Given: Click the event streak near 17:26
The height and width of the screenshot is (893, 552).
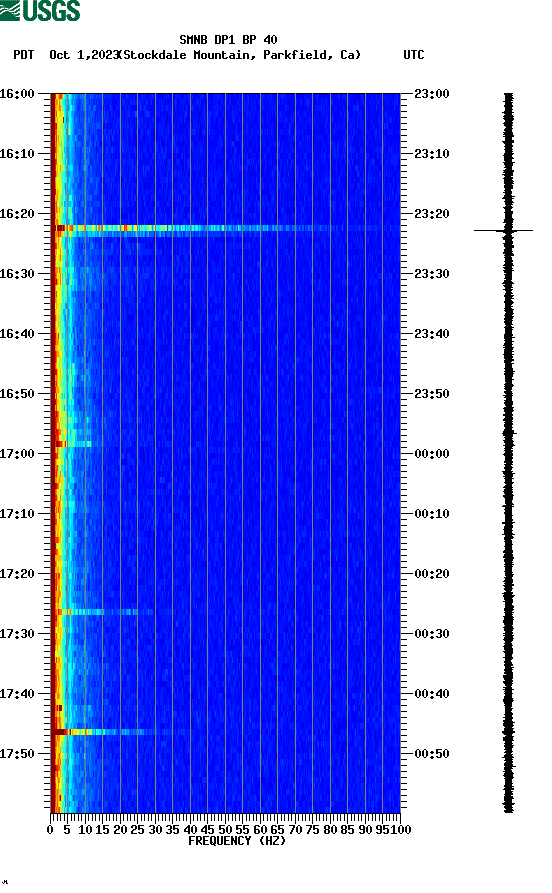Looking at the screenshot, I should [x=105, y=612].
